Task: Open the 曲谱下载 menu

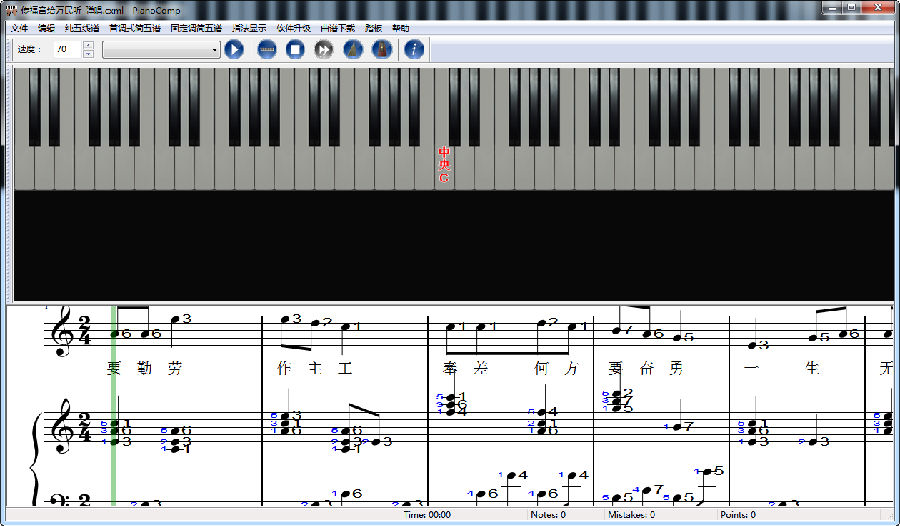Action: (x=338, y=28)
